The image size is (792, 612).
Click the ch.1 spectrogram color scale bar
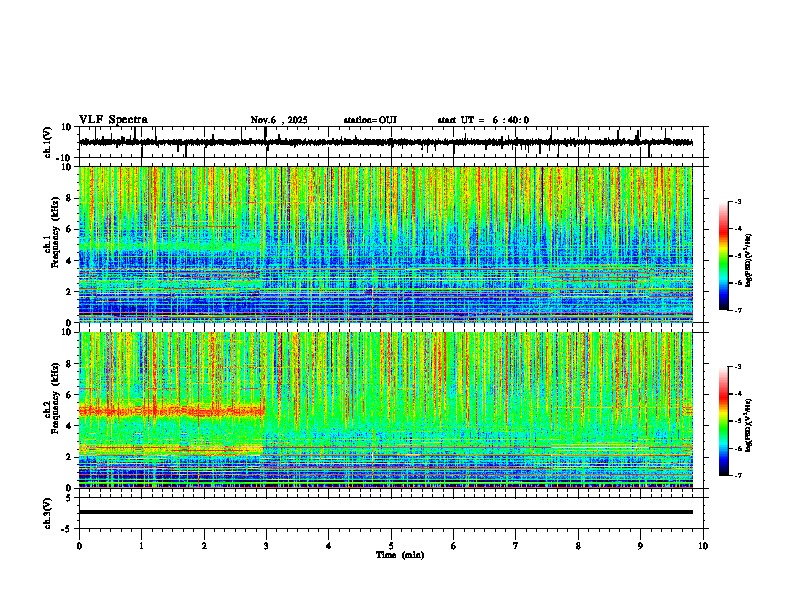(x=724, y=256)
